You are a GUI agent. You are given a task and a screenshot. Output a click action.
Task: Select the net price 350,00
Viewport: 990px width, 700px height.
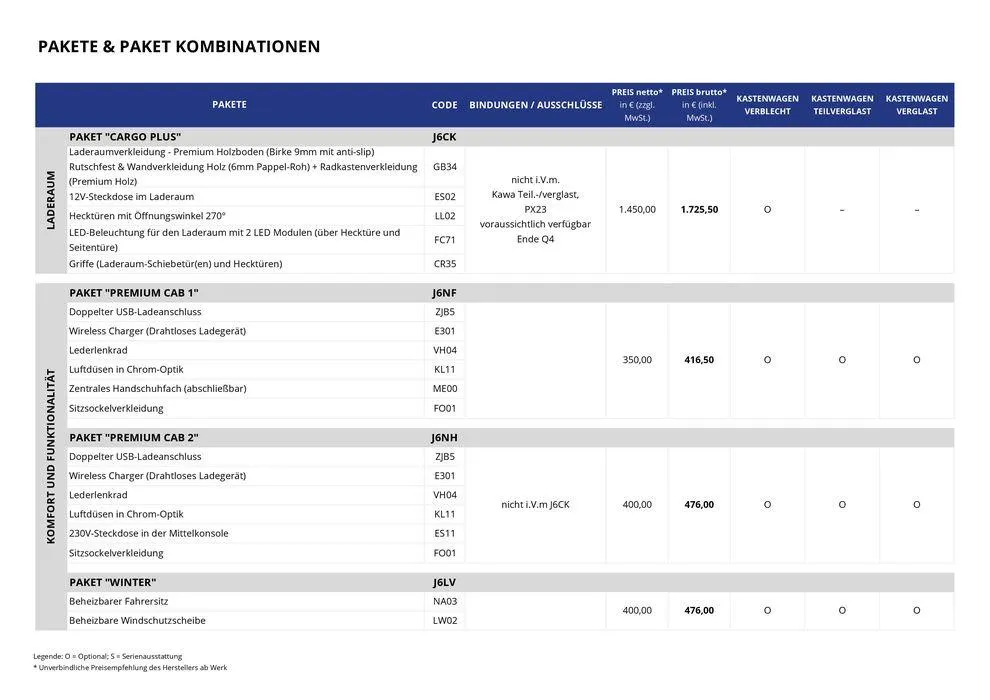tap(637, 360)
